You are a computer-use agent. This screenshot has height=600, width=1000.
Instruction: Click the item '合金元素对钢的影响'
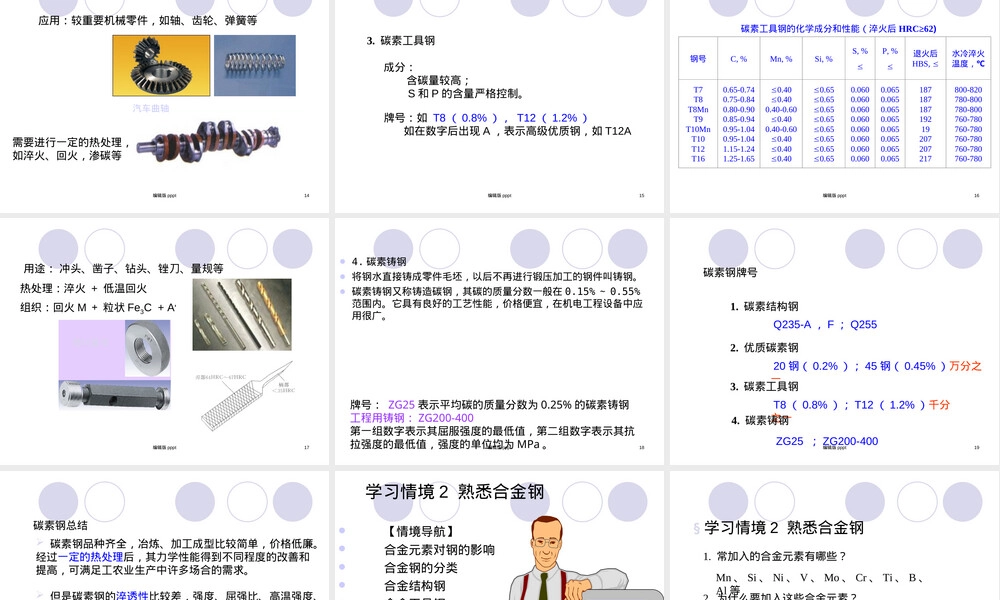439,550
